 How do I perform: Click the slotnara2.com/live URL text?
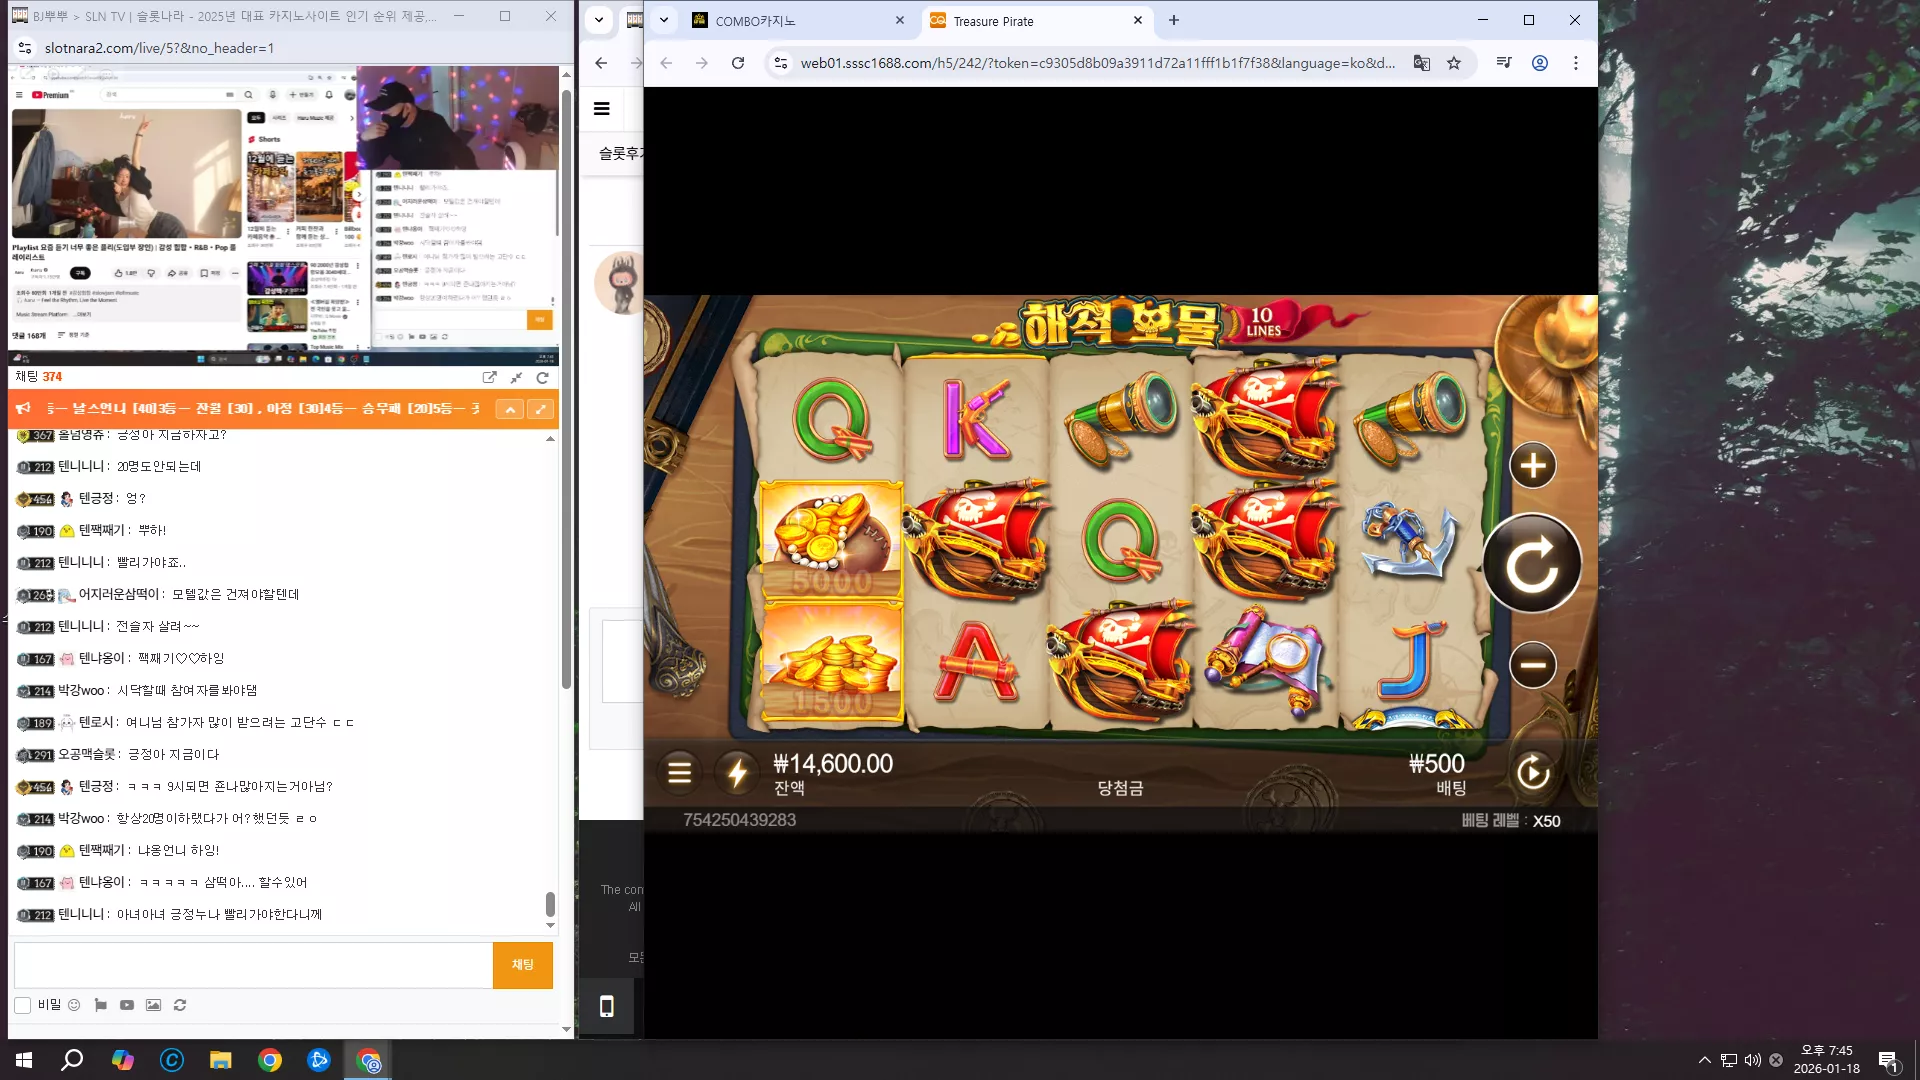tap(159, 48)
